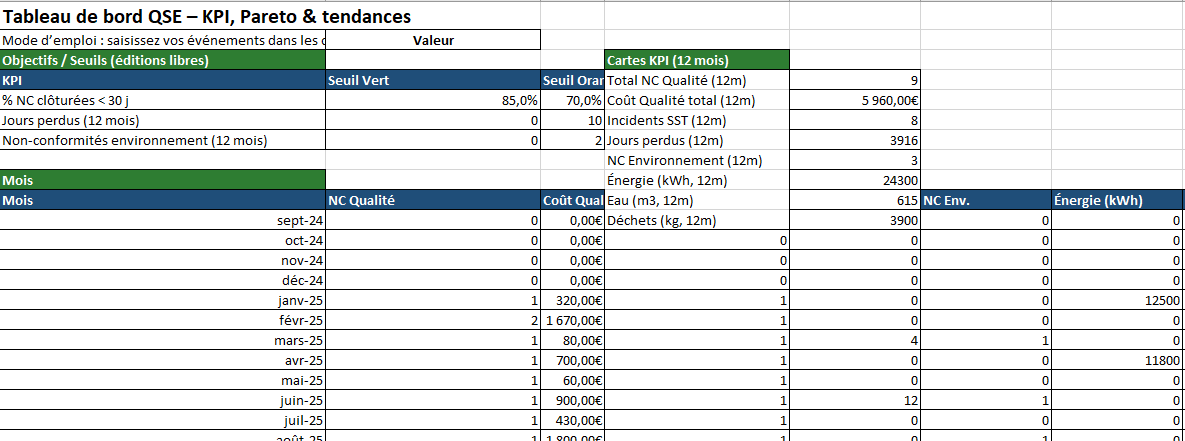Select the 12500 energy value cell
Image resolution: width=1185 pixels, height=441 pixels.
coord(1116,300)
